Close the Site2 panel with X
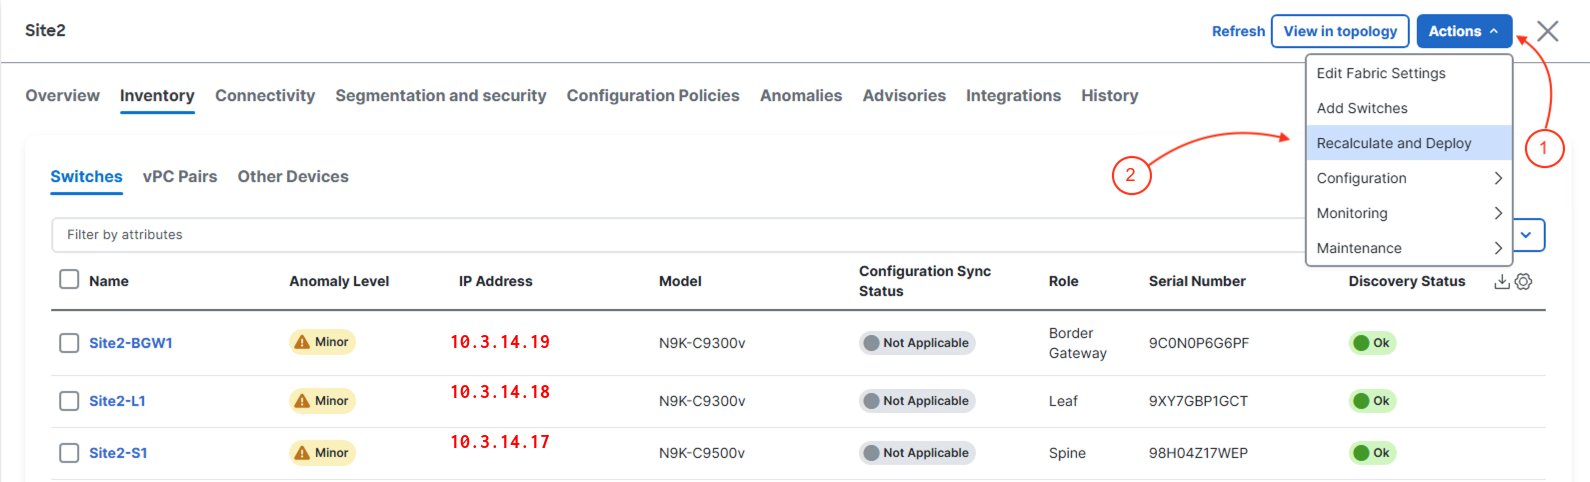 tap(1547, 31)
